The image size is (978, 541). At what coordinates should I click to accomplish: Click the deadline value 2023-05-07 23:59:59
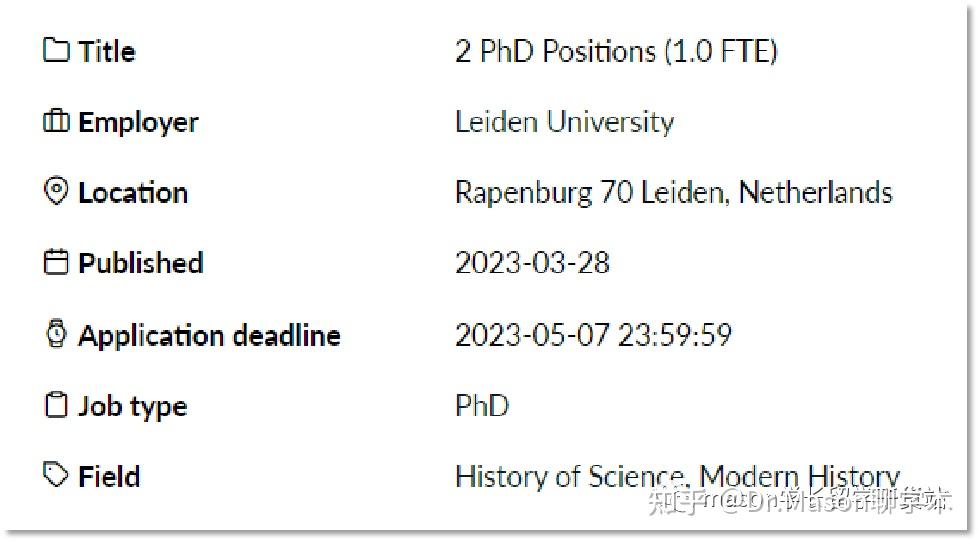593,335
